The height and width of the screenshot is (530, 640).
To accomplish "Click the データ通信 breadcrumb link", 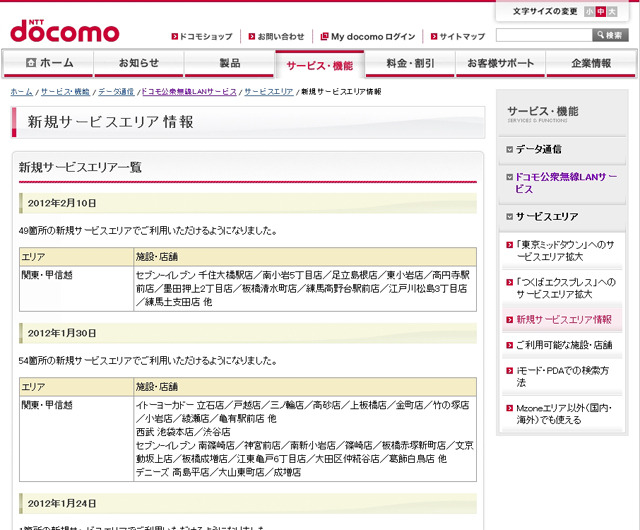I will coord(116,92).
